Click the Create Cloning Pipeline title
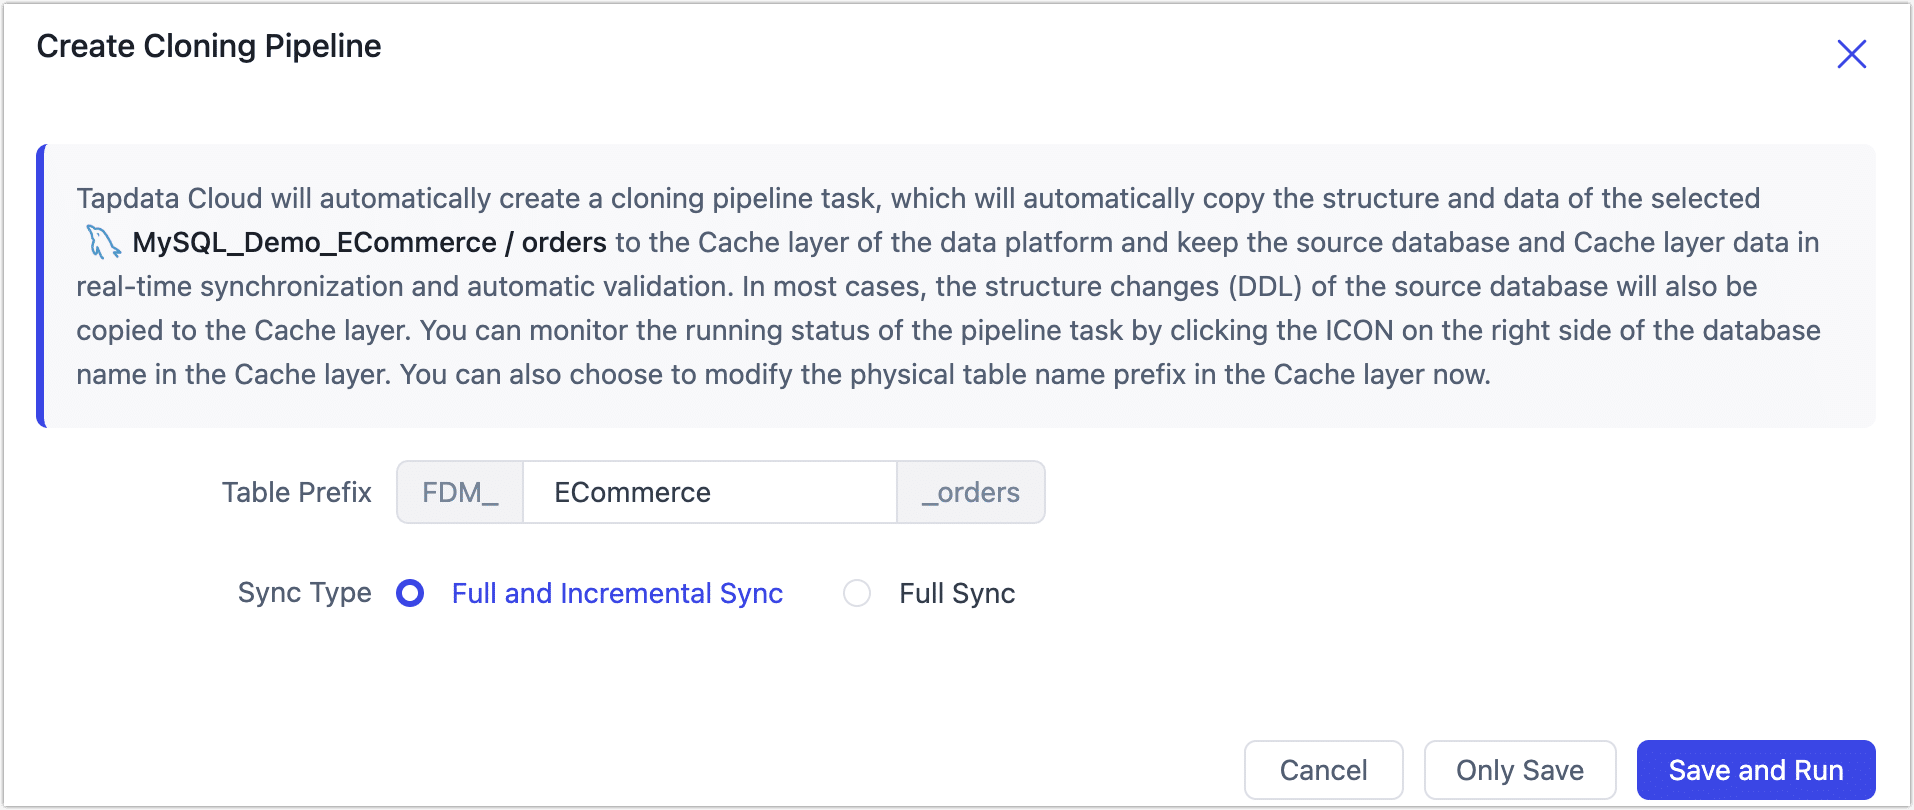This screenshot has height=810, width=1914. pyautogui.click(x=208, y=45)
